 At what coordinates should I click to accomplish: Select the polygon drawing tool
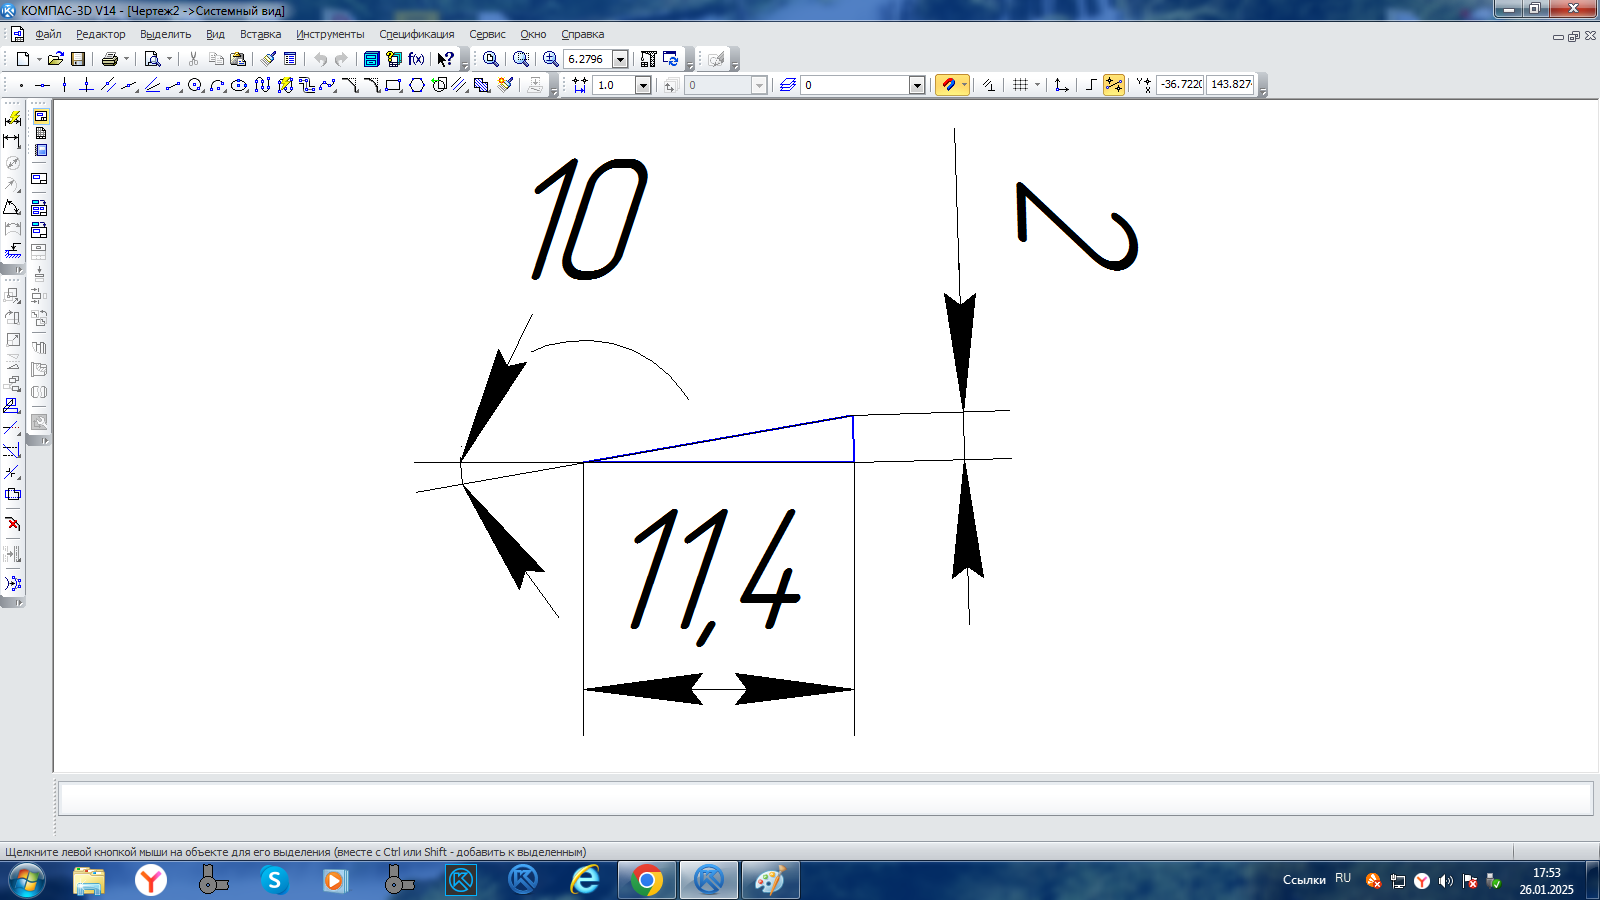(x=417, y=85)
